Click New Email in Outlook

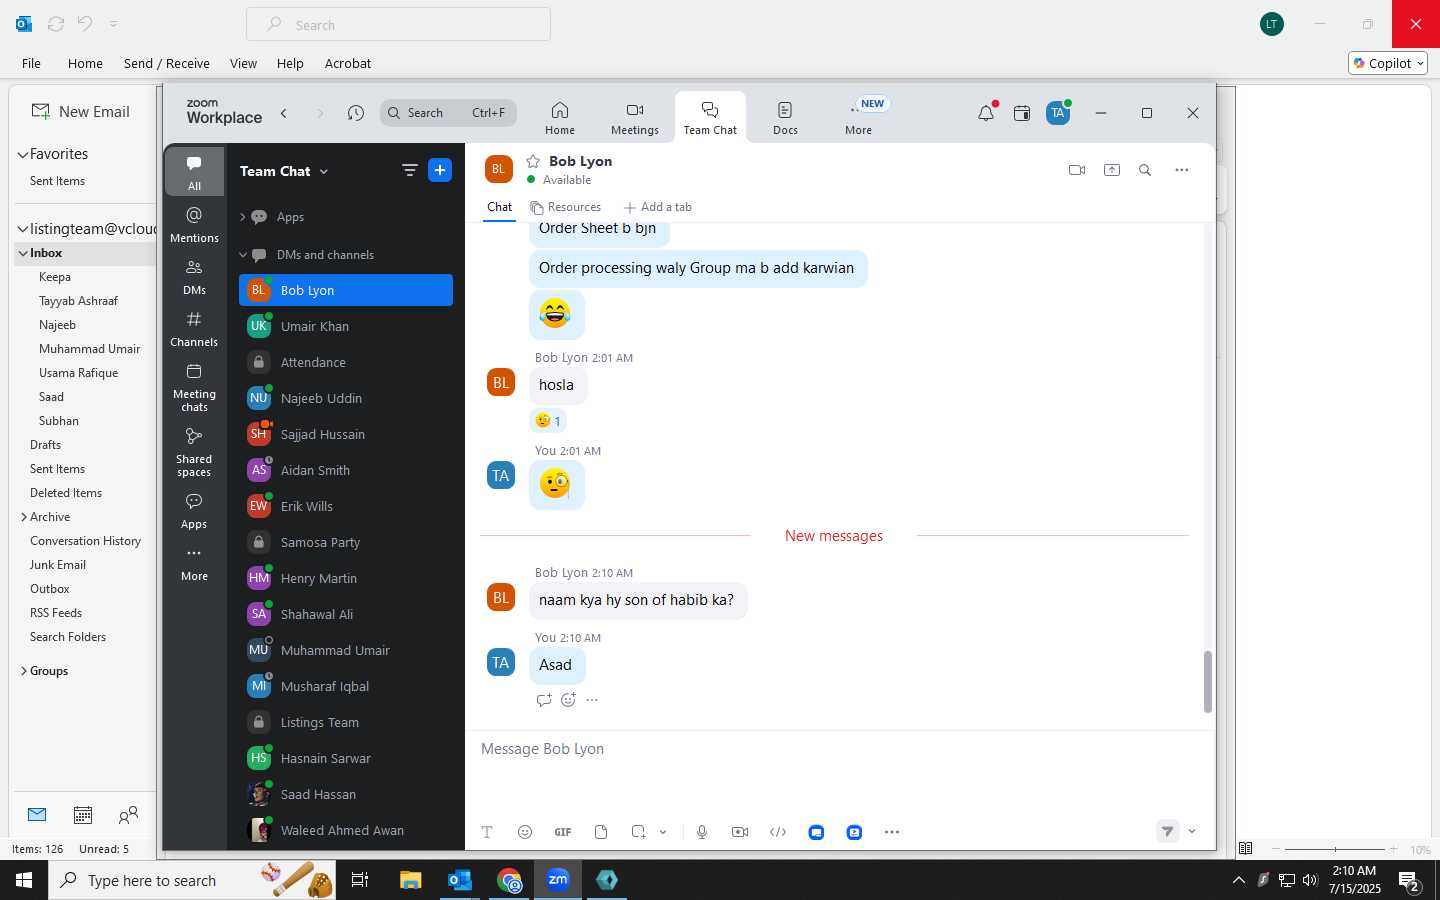(81, 111)
